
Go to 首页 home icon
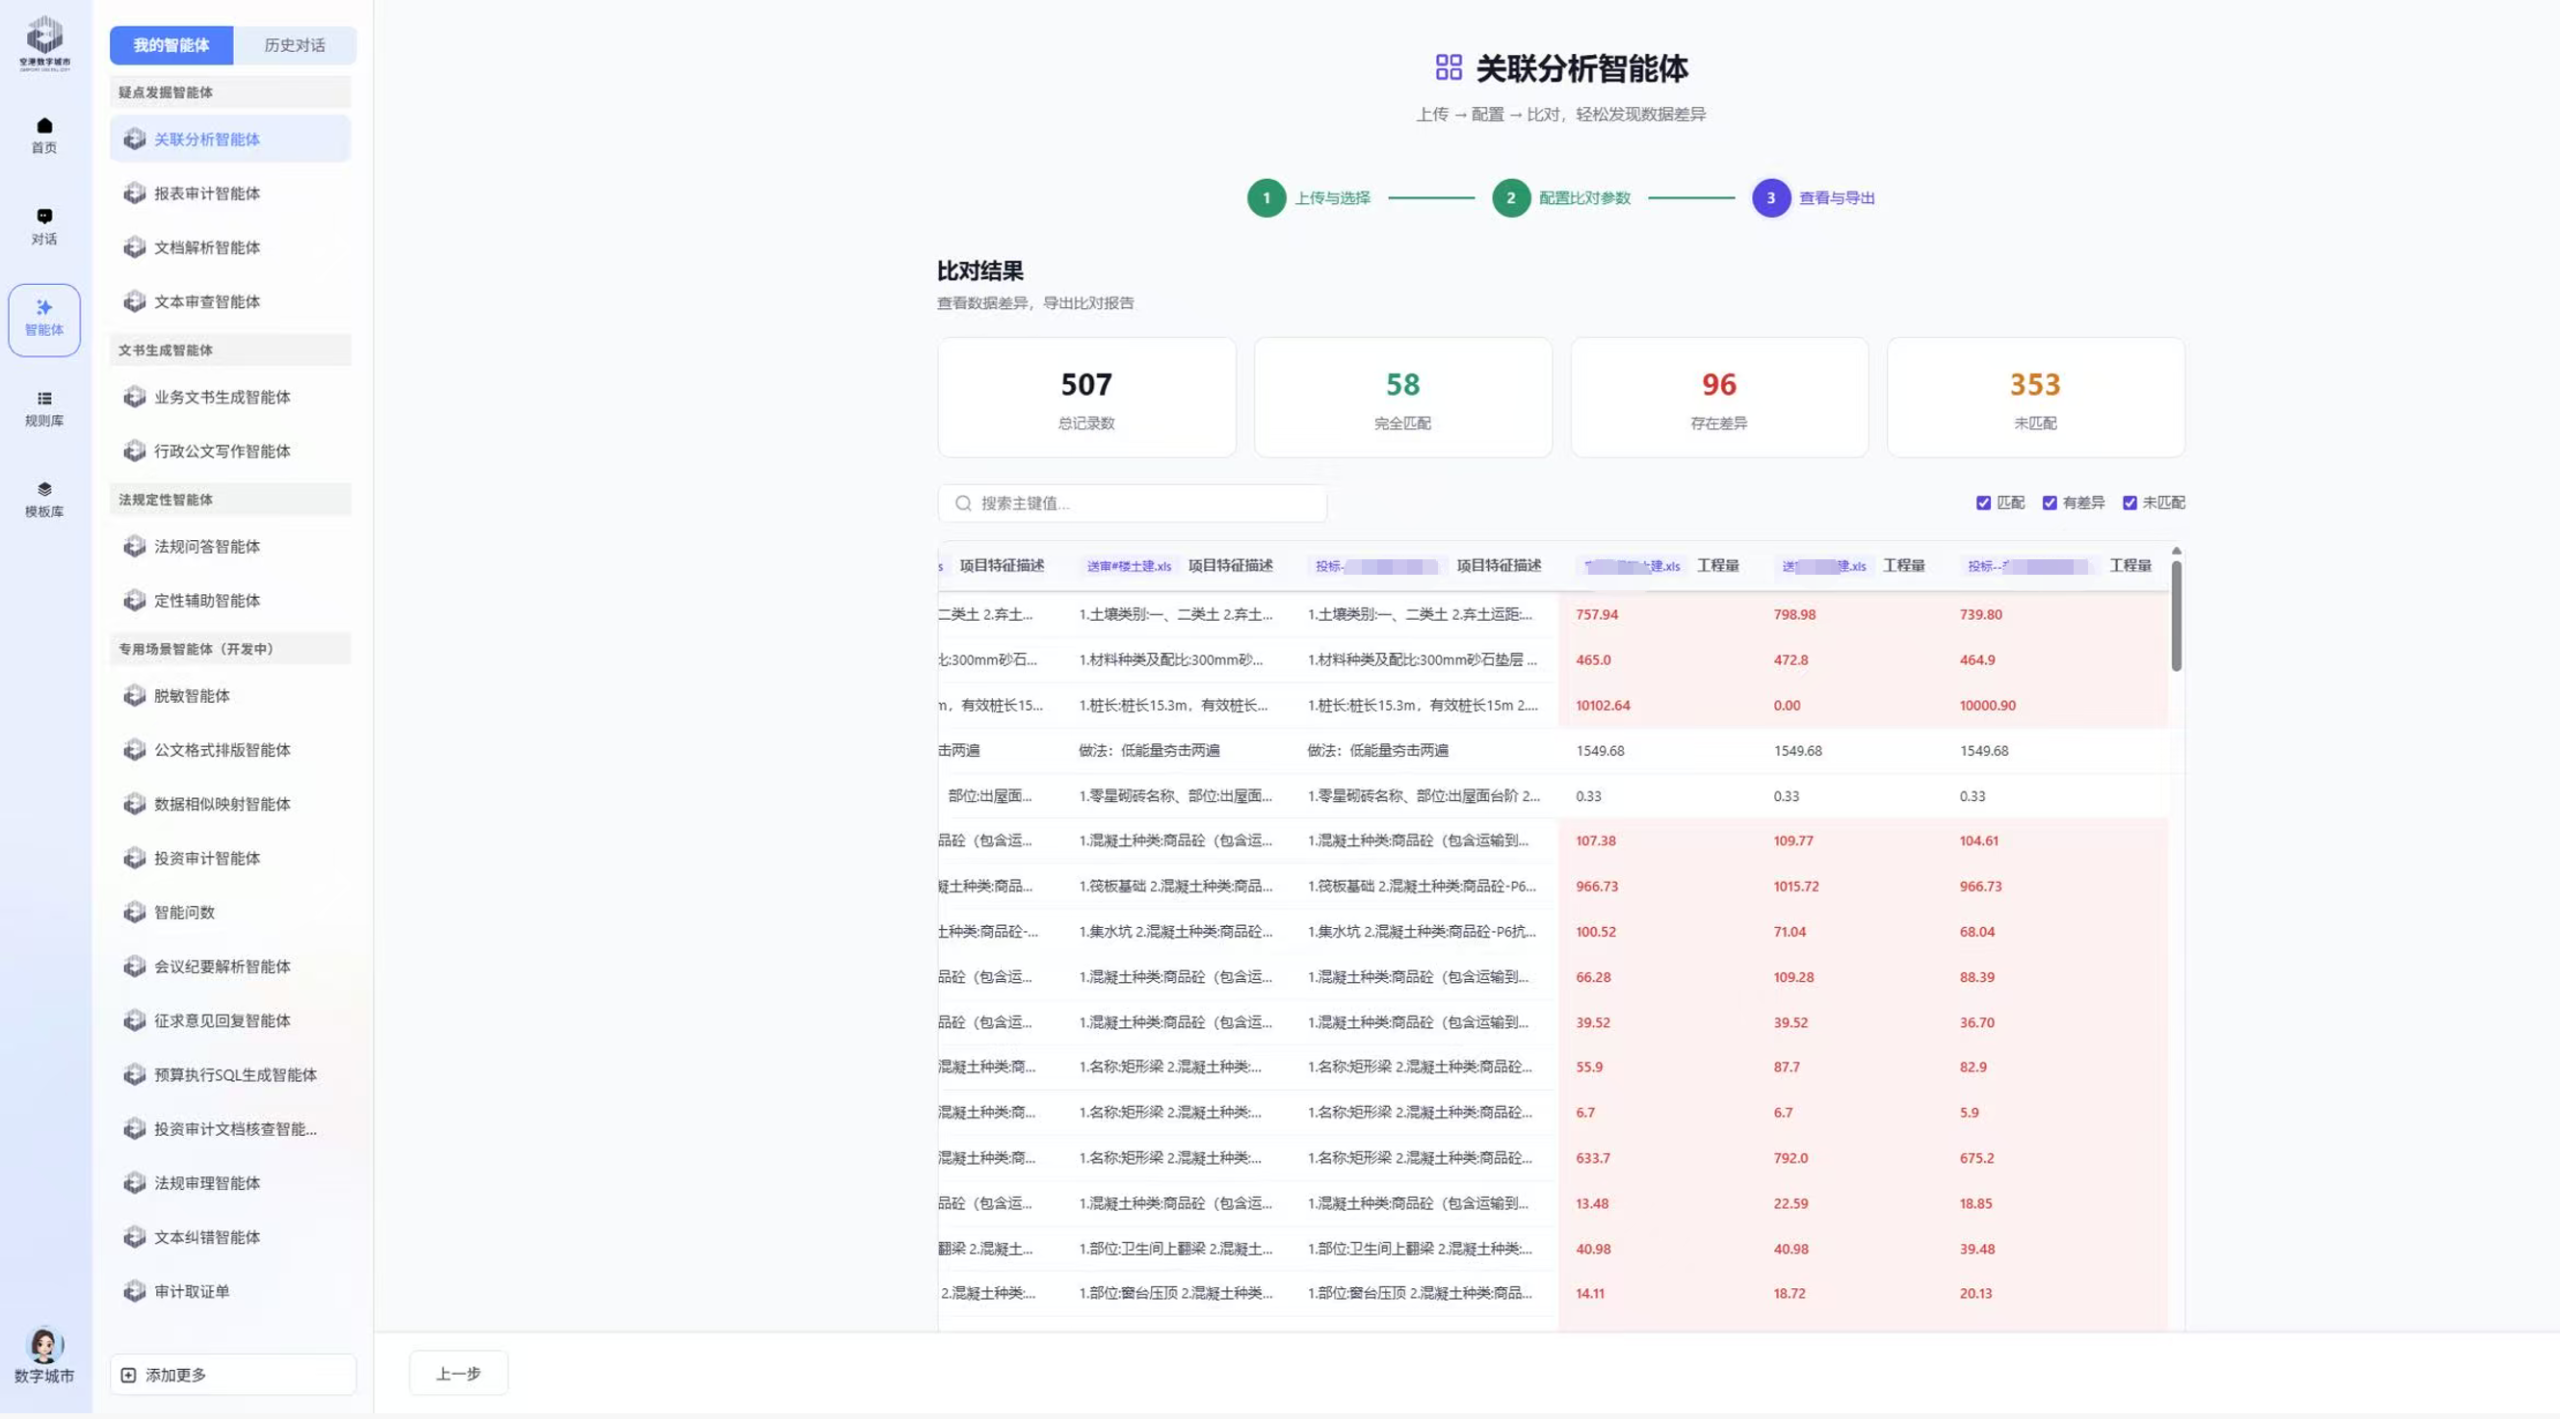click(x=44, y=125)
